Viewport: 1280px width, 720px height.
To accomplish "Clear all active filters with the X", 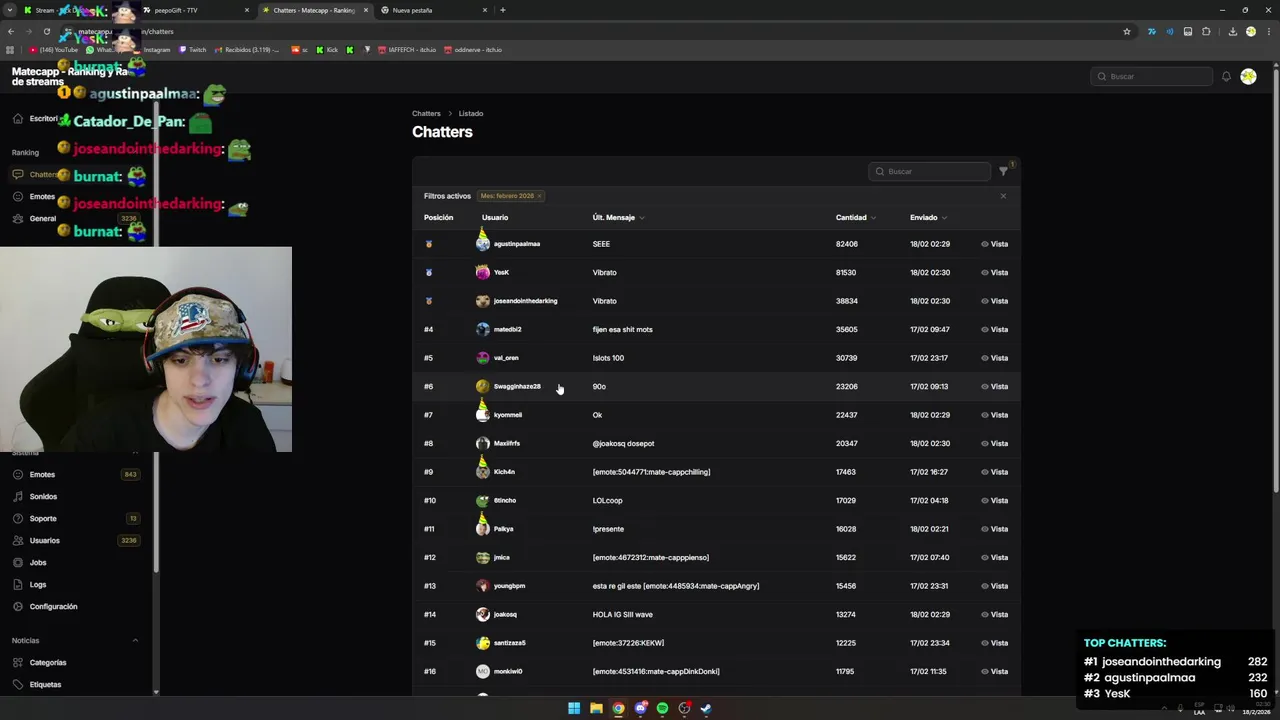I will (x=1003, y=196).
